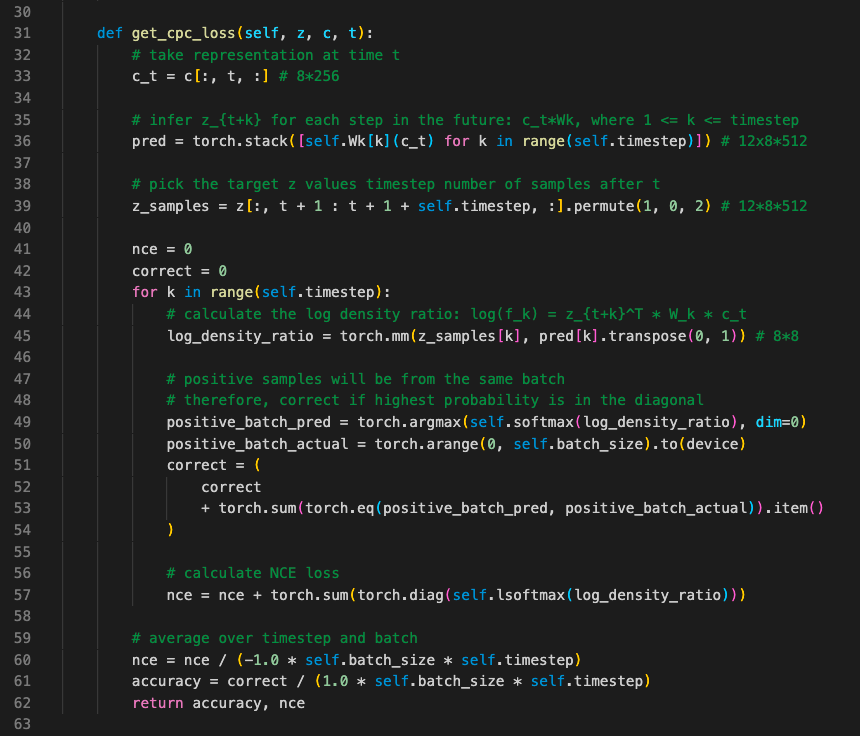Click the comment '8*8' on line 45

tap(778, 336)
